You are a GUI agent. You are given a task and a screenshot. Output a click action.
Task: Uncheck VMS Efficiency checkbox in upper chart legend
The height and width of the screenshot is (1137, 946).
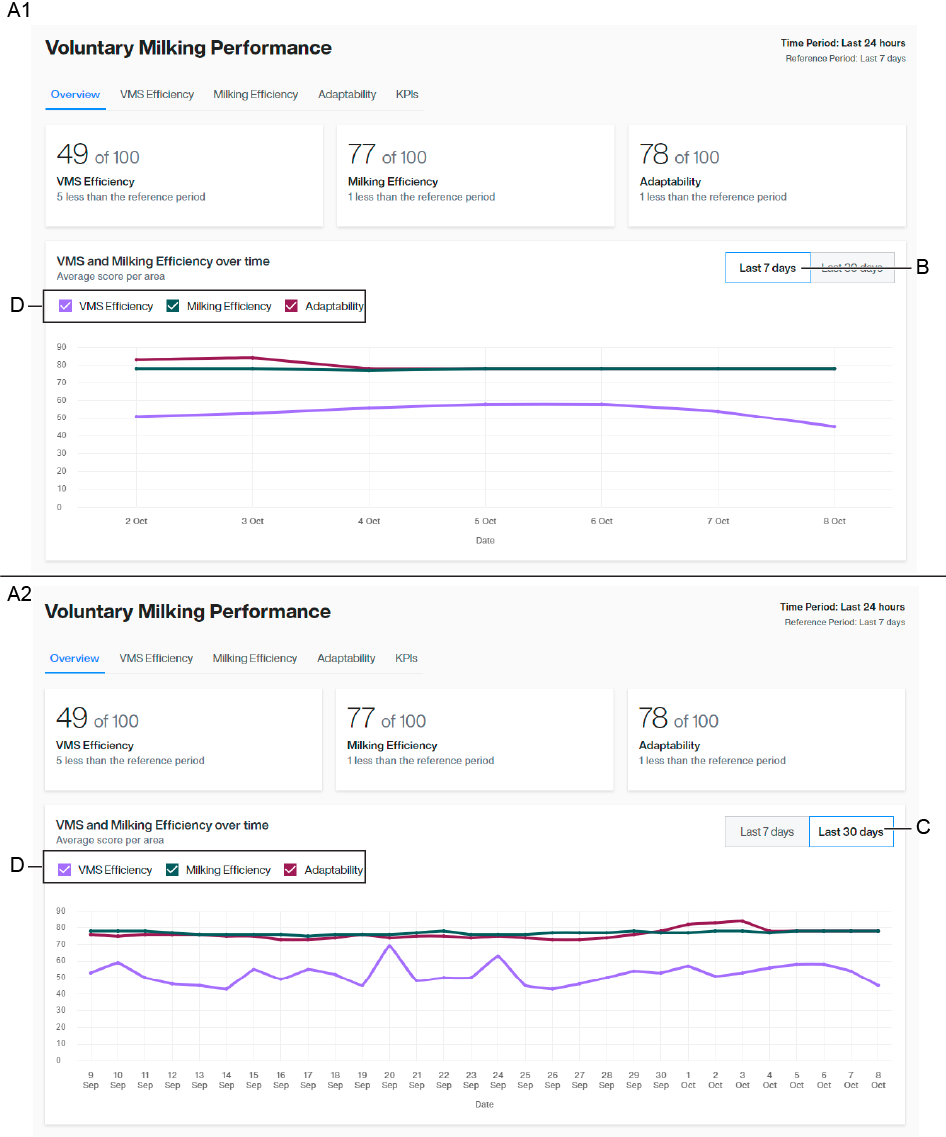click(66, 306)
